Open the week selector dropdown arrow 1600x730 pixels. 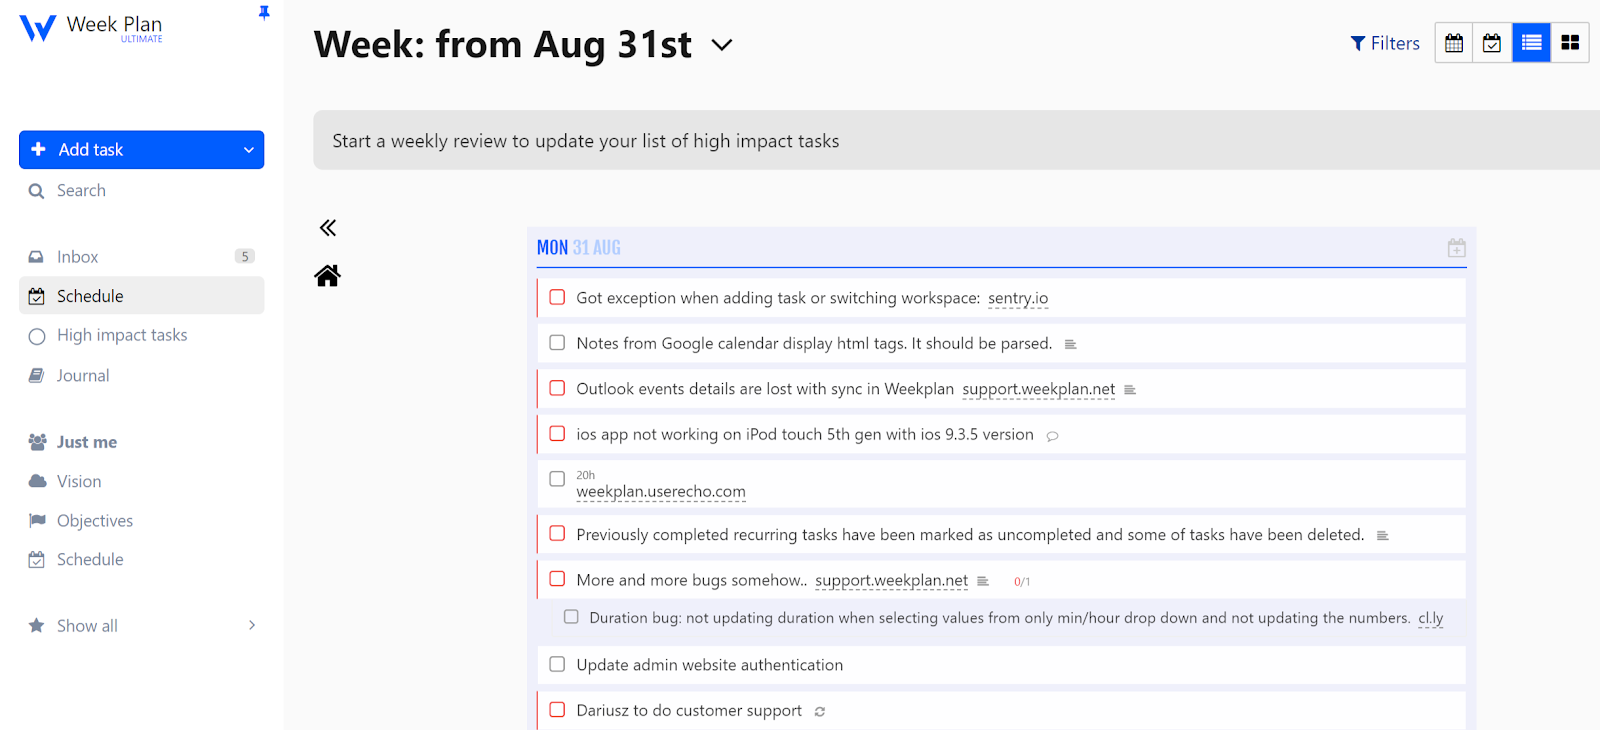coord(722,45)
